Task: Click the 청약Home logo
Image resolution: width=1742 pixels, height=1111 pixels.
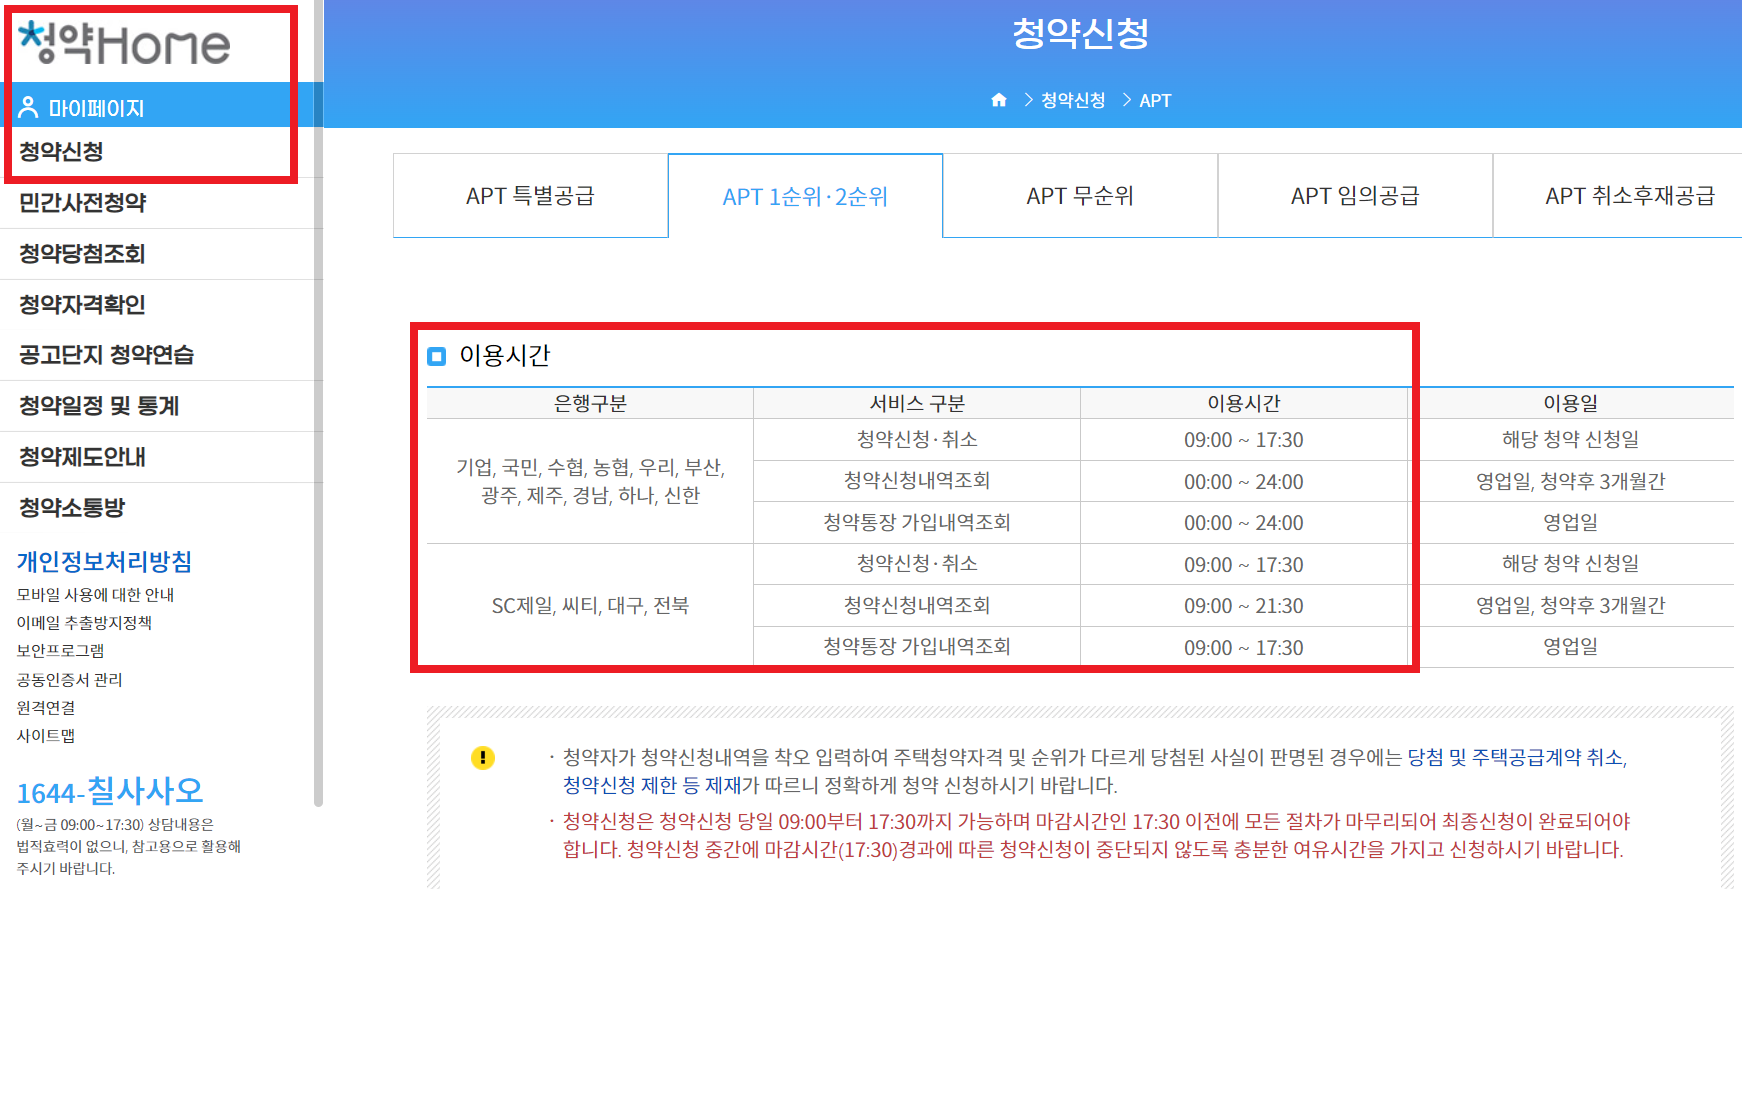Action: (125, 42)
